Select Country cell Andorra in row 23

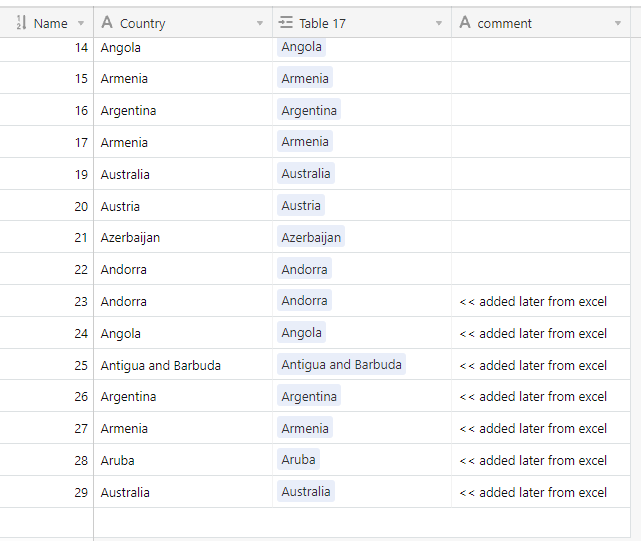183,301
